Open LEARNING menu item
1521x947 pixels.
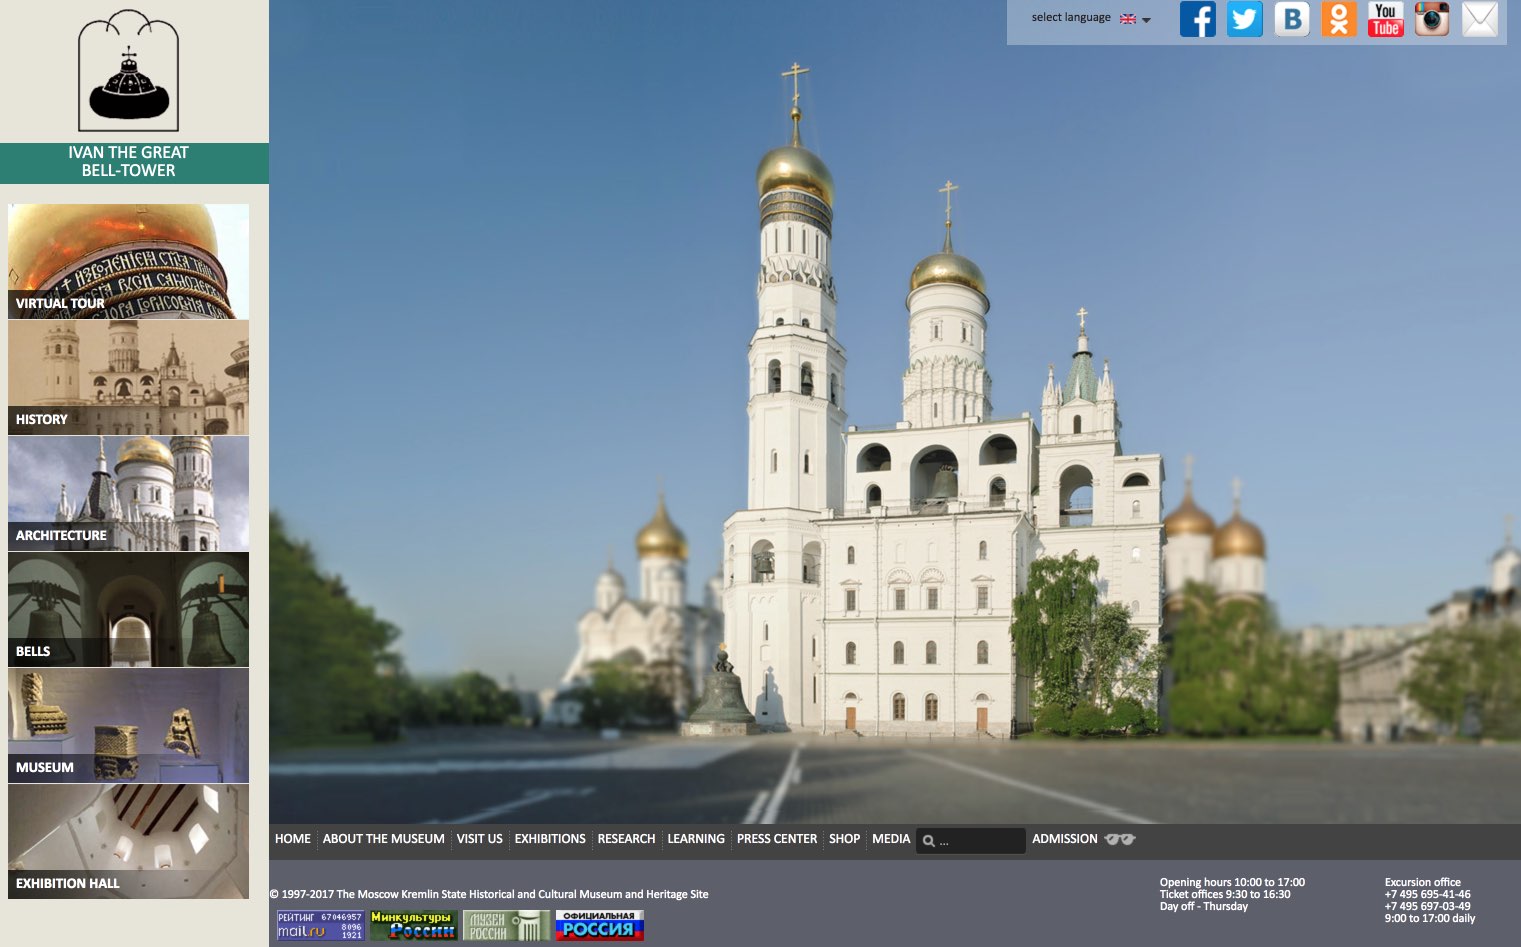696,839
